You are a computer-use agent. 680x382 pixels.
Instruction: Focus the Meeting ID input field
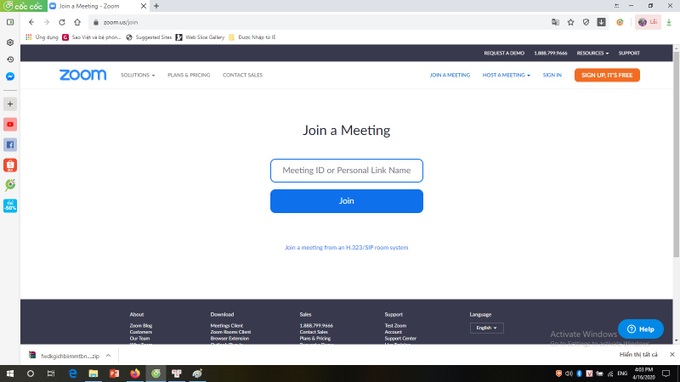[x=347, y=170]
